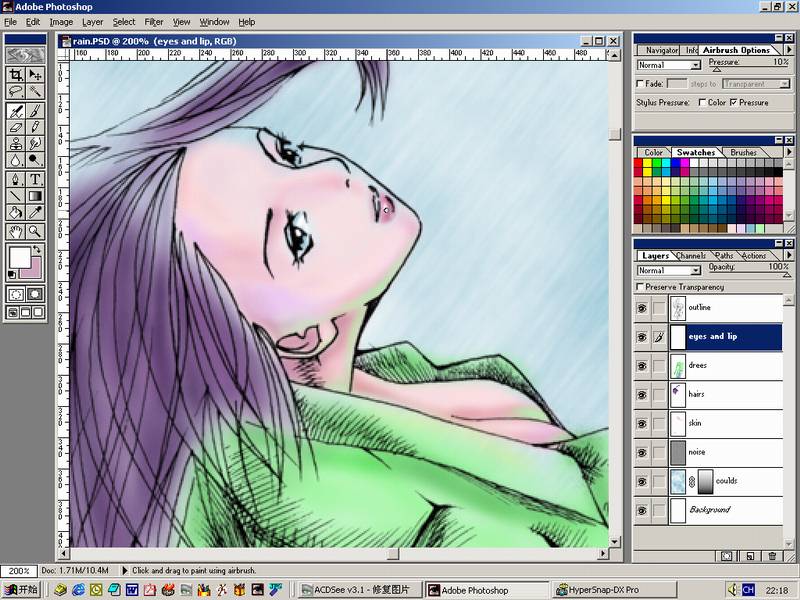Select the Blur (water drop) tool
The image size is (800, 600).
pos(16,160)
